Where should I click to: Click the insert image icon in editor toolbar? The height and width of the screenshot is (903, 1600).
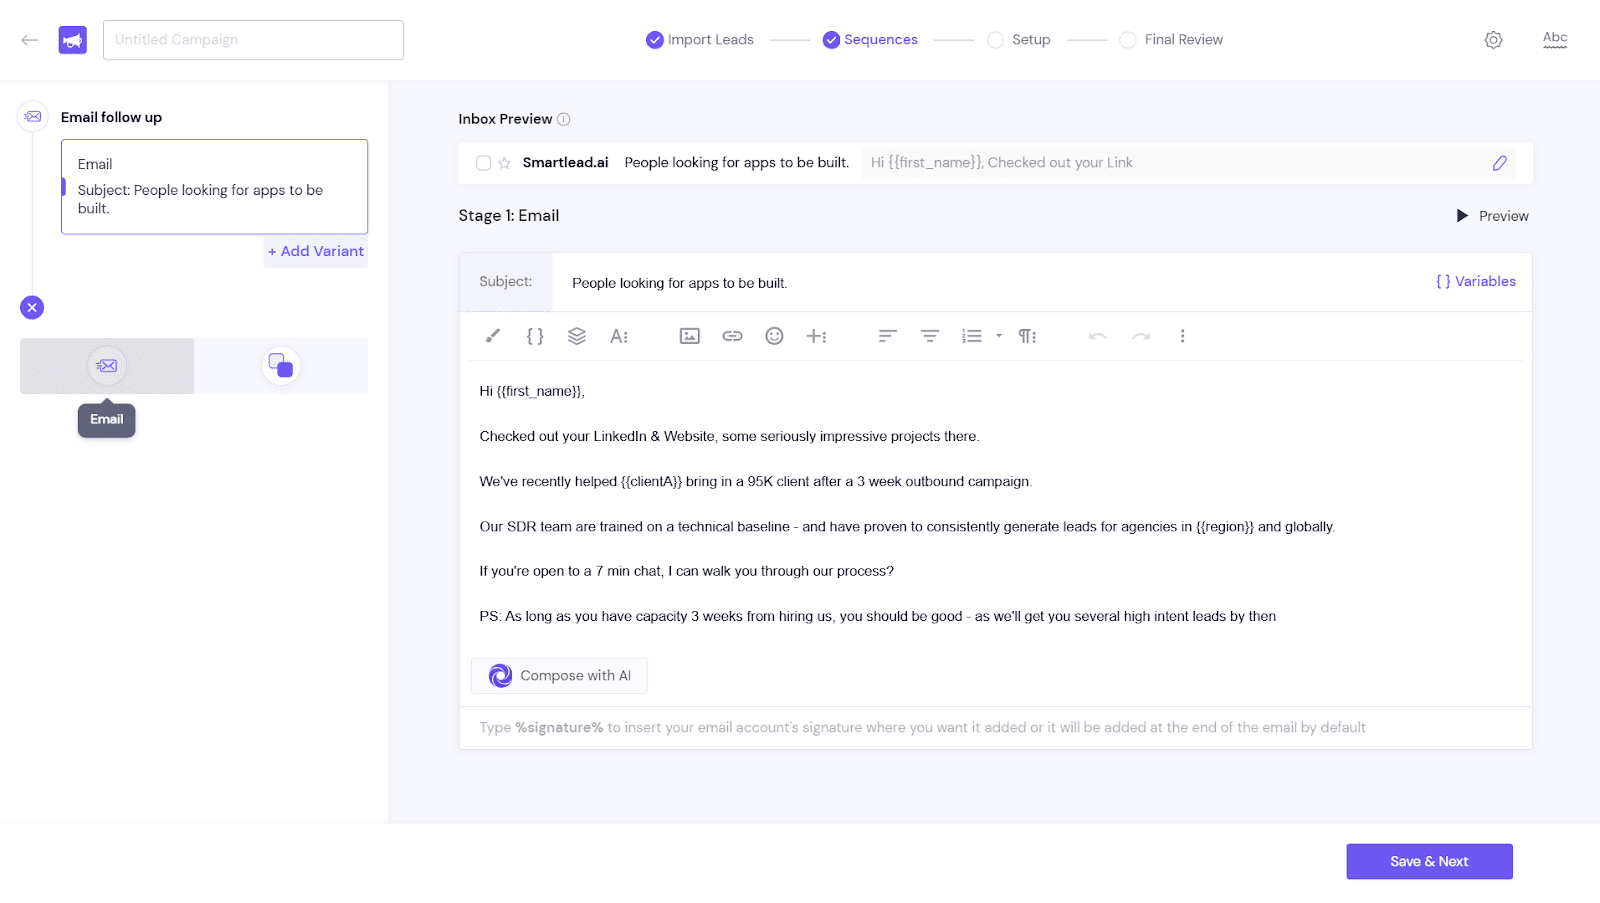click(689, 336)
